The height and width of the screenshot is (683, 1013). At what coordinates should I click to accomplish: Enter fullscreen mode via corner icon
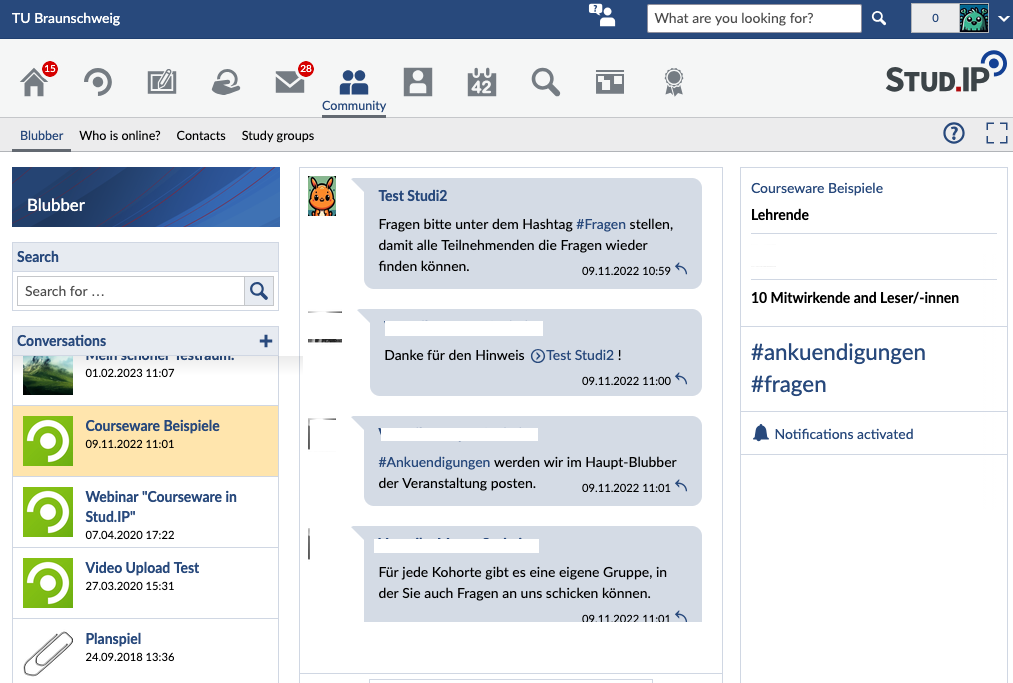pyautogui.click(x=997, y=133)
